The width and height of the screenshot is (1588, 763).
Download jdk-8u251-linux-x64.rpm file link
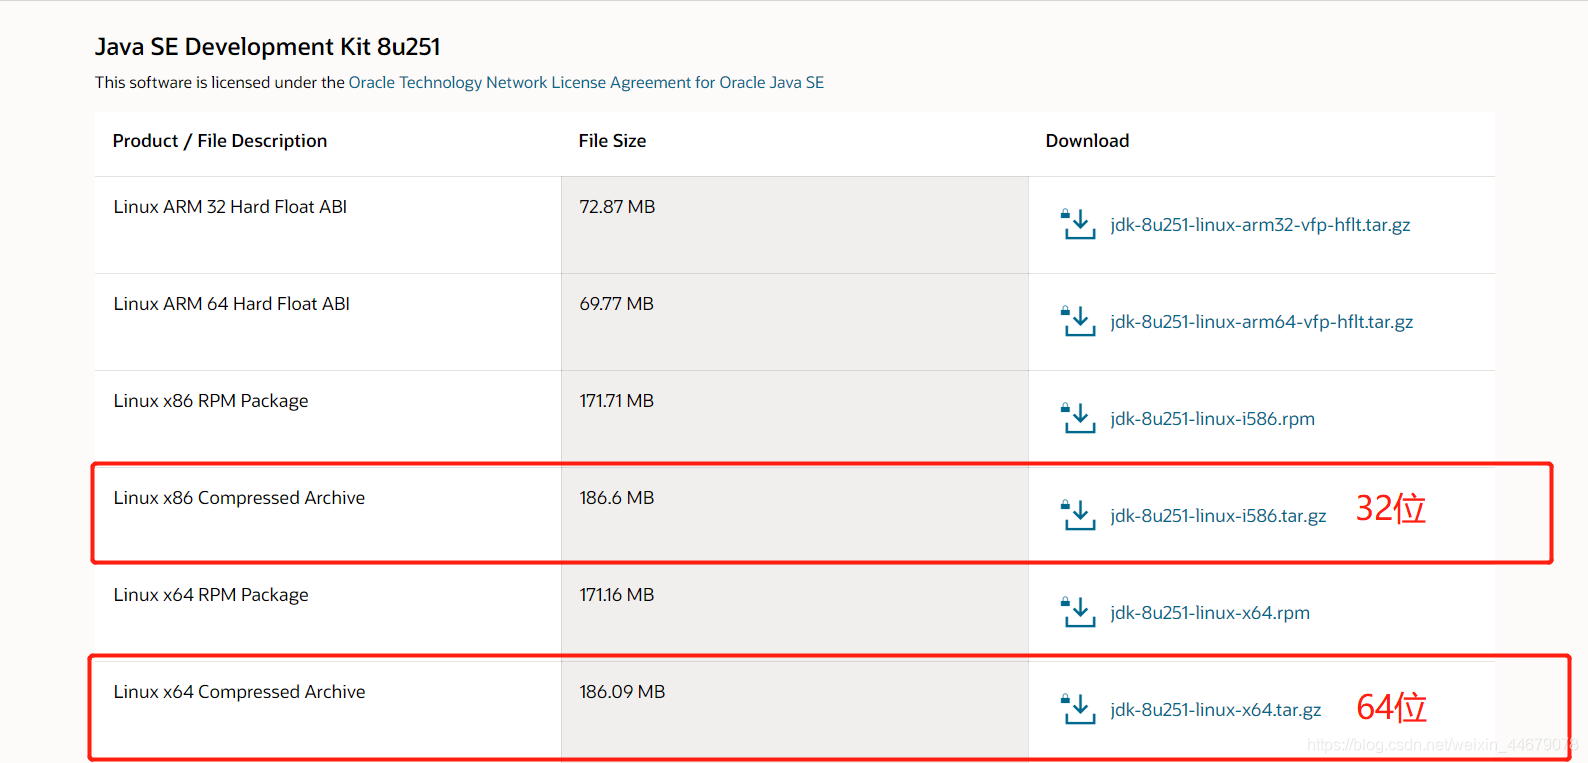1210,613
